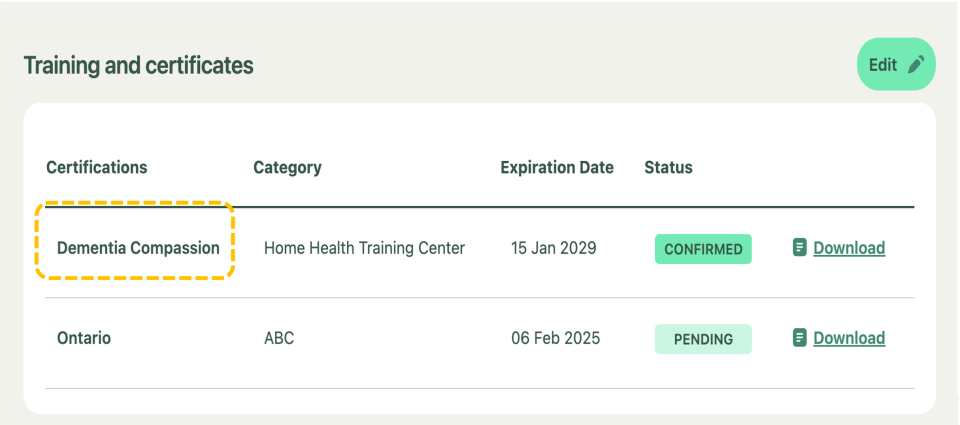Click the pencil icon on Edit button
Image resolution: width=960 pixels, height=425 pixels.
click(x=917, y=65)
